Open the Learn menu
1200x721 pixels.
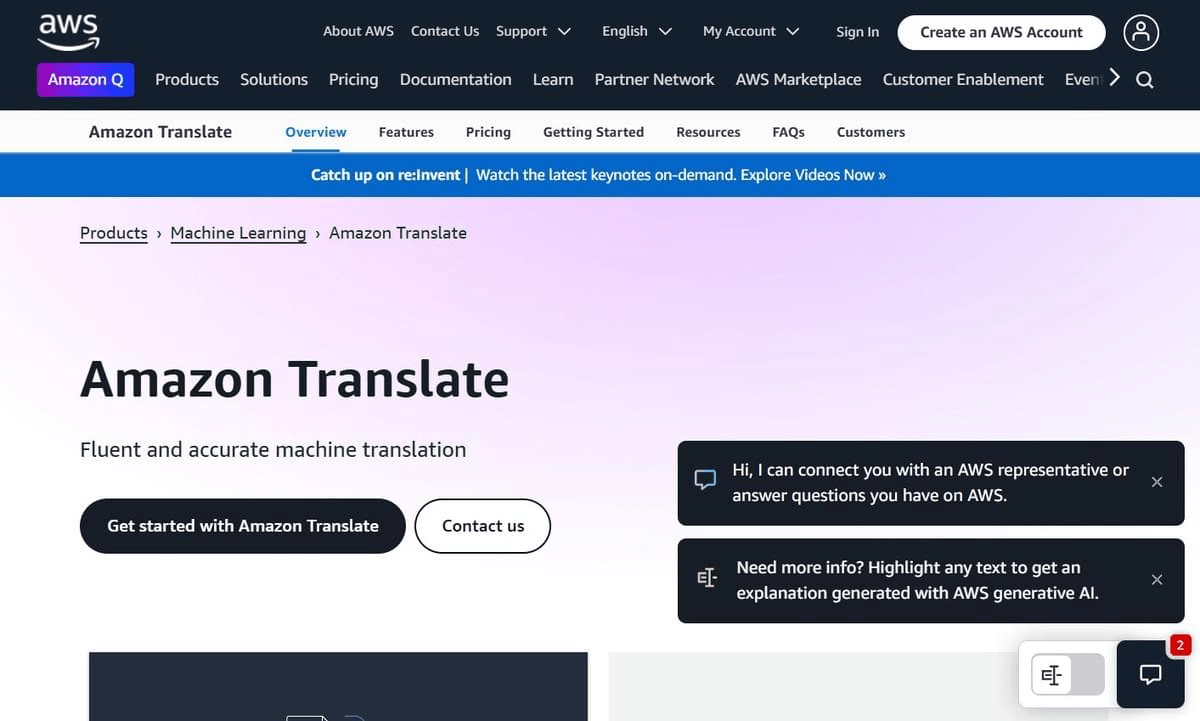click(x=553, y=79)
